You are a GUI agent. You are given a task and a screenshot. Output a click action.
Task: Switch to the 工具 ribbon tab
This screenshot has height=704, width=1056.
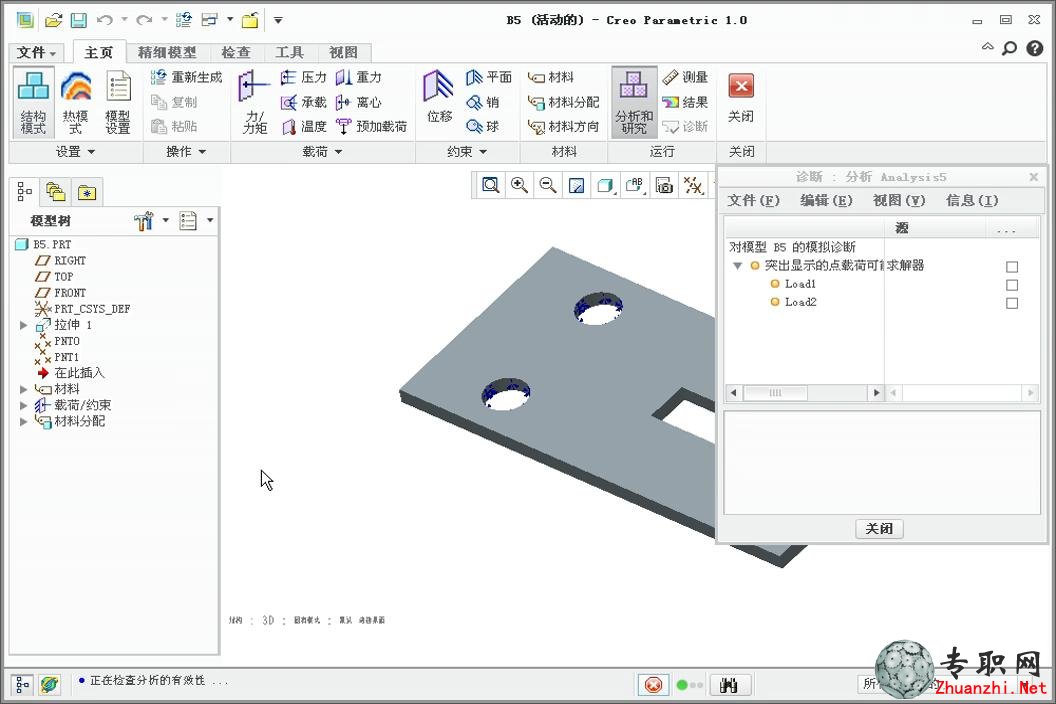click(290, 53)
